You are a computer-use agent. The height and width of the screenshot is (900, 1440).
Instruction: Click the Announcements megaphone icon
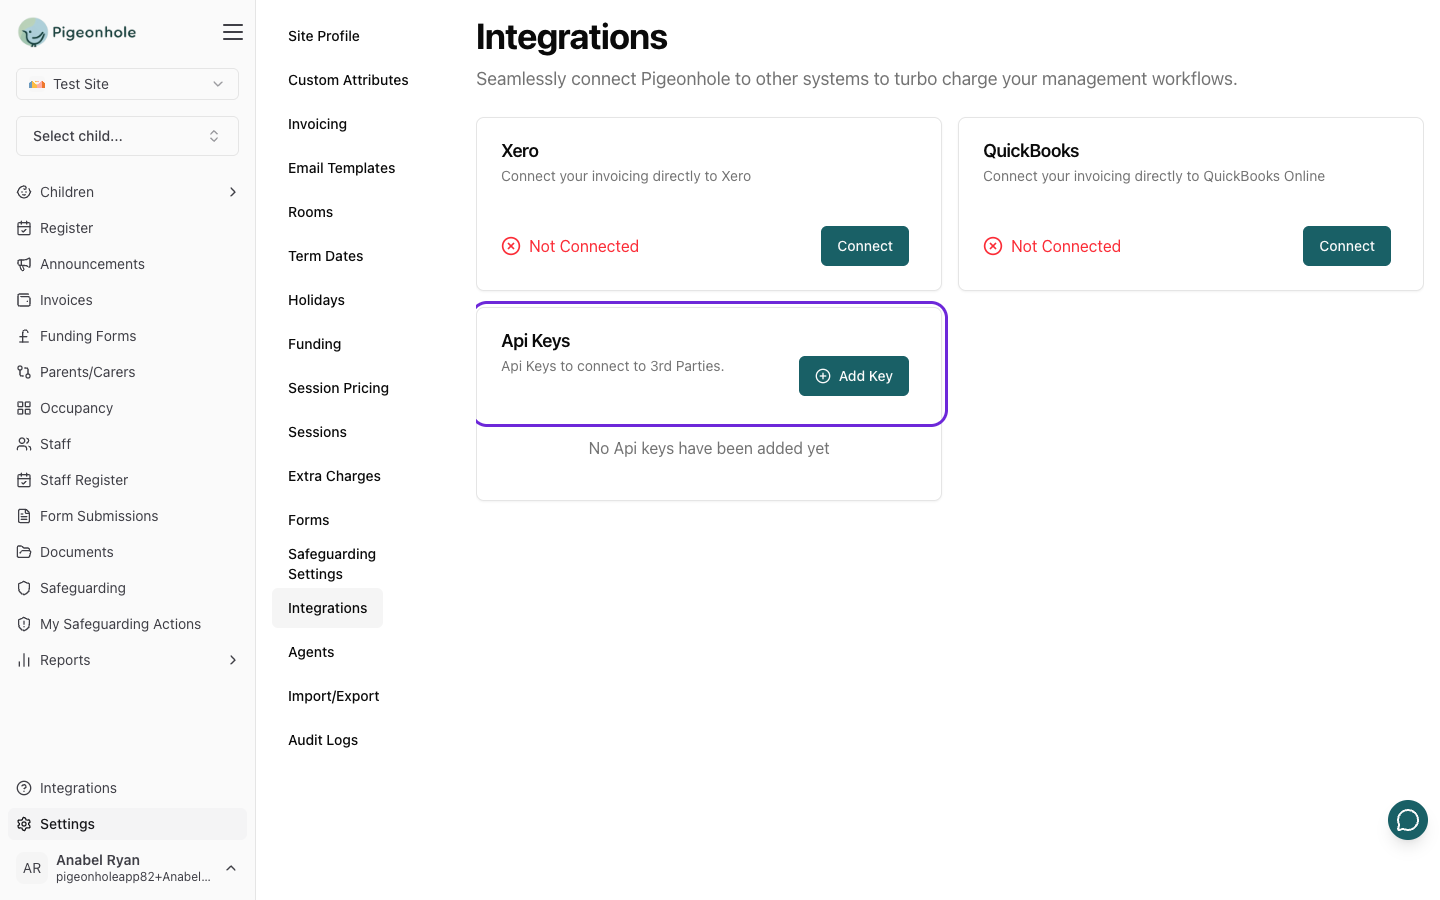(24, 264)
